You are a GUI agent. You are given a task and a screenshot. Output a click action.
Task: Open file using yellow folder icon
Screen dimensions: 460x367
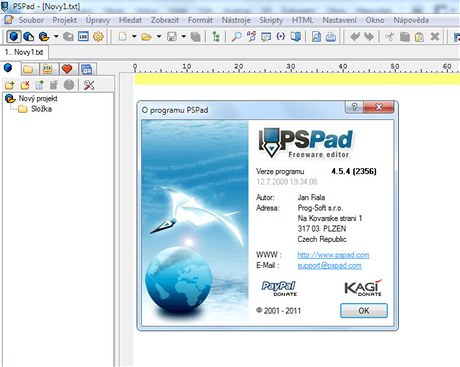coord(146,36)
